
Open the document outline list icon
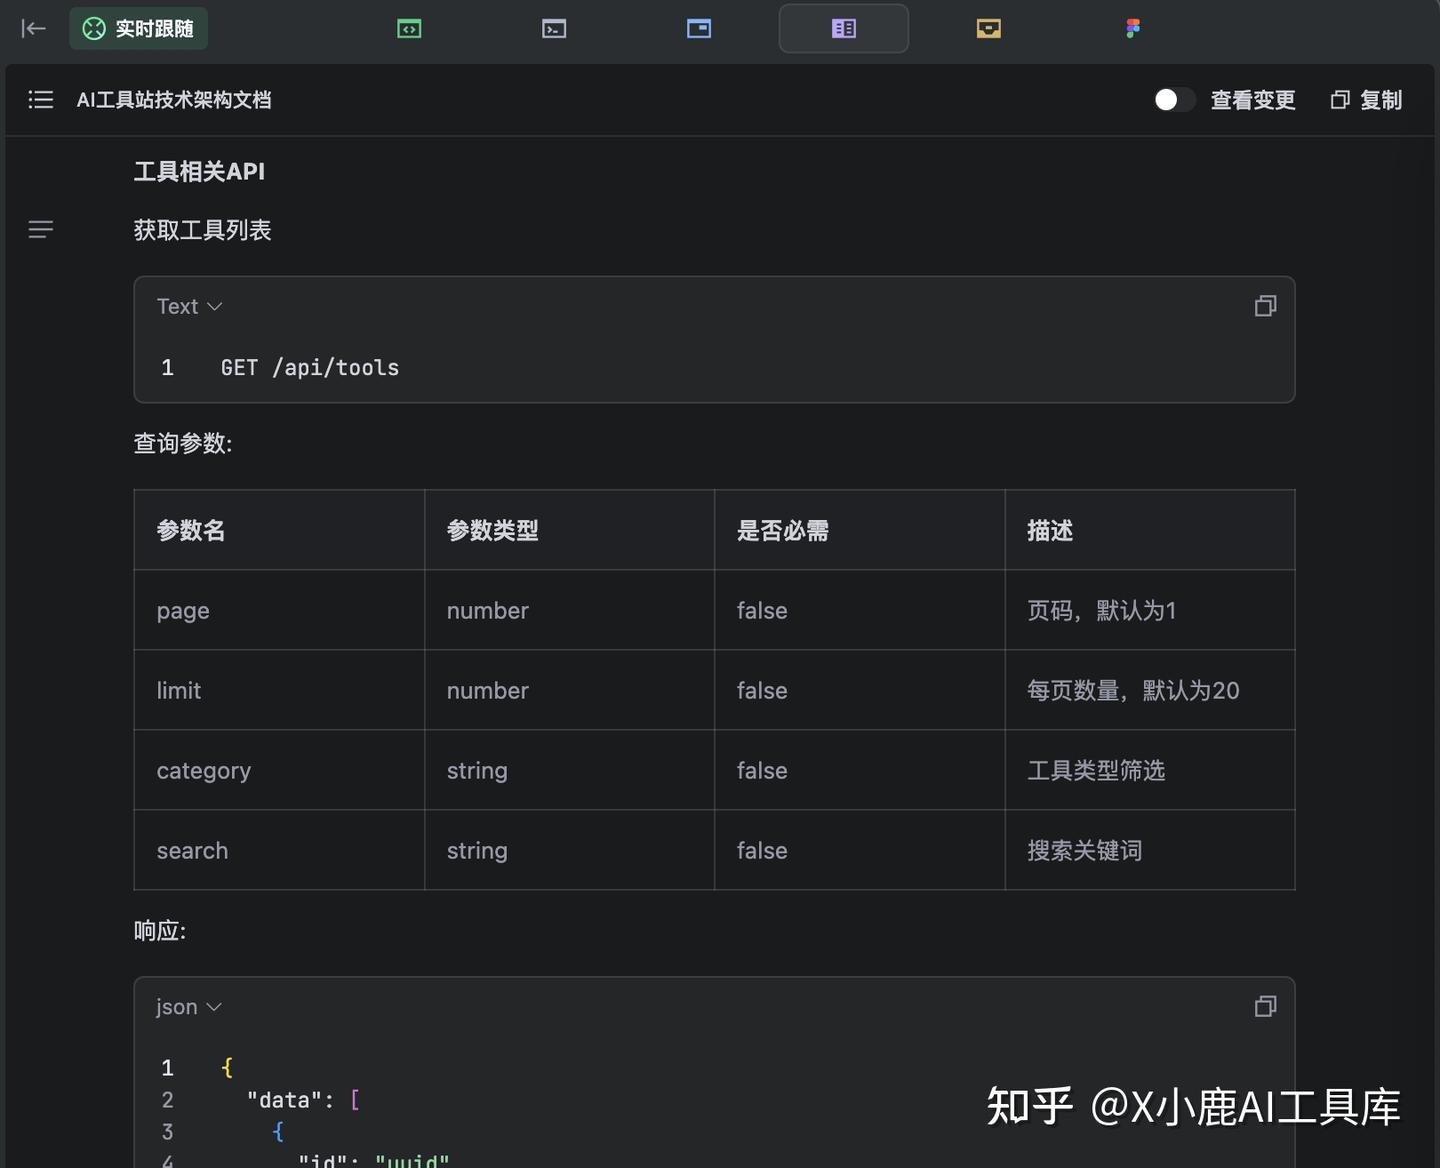[x=40, y=99]
